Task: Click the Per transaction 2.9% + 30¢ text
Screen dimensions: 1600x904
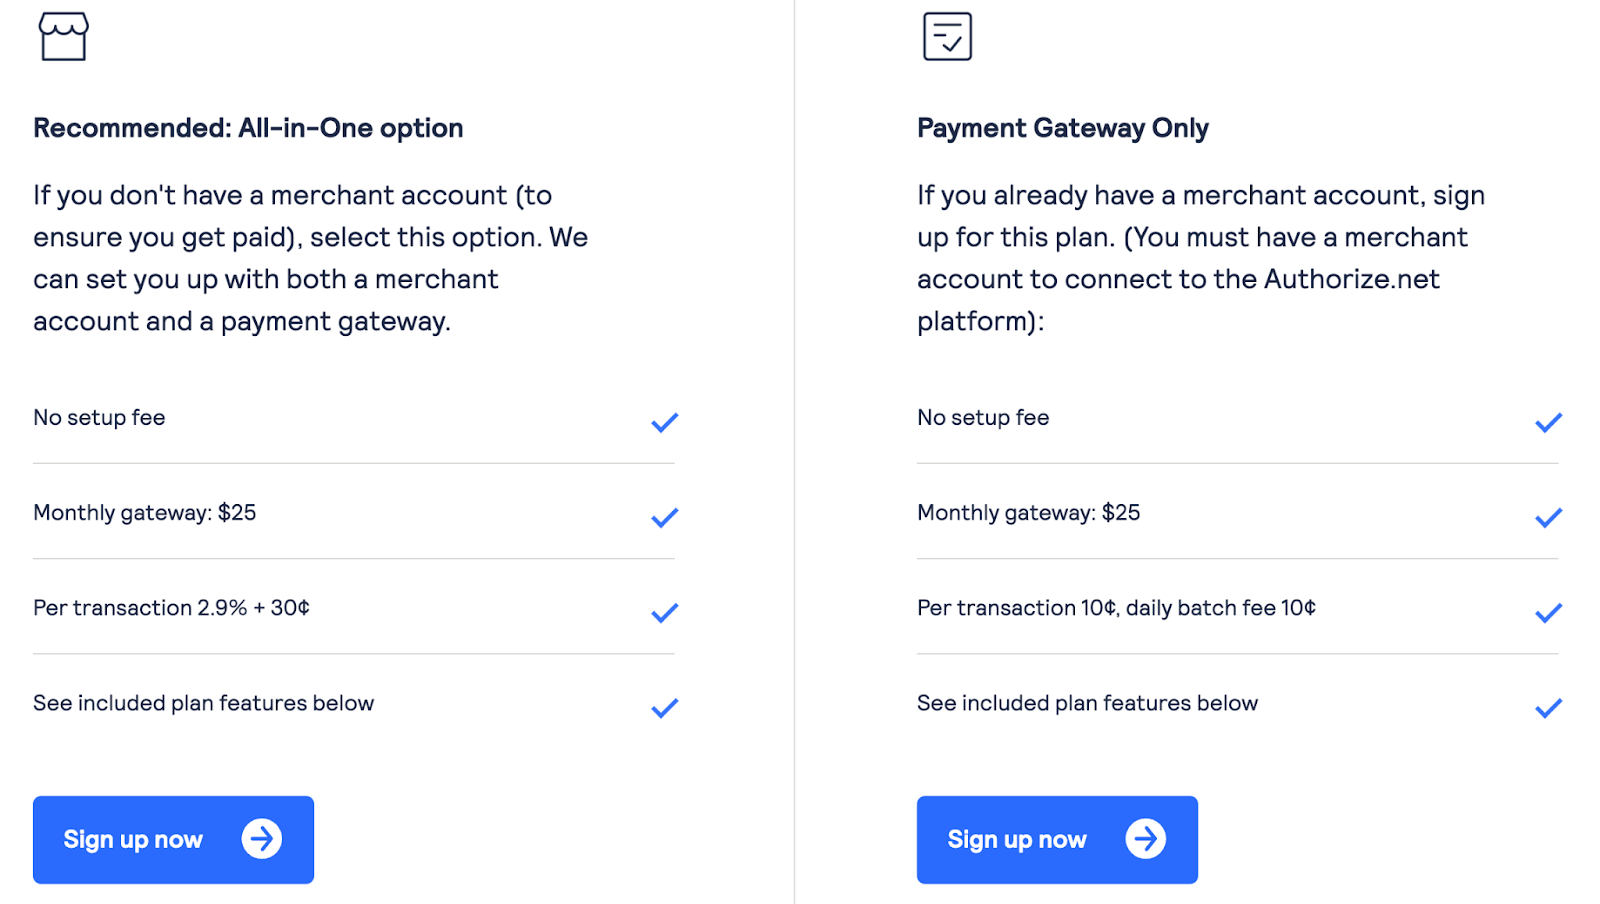Action: pyautogui.click(x=171, y=608)
